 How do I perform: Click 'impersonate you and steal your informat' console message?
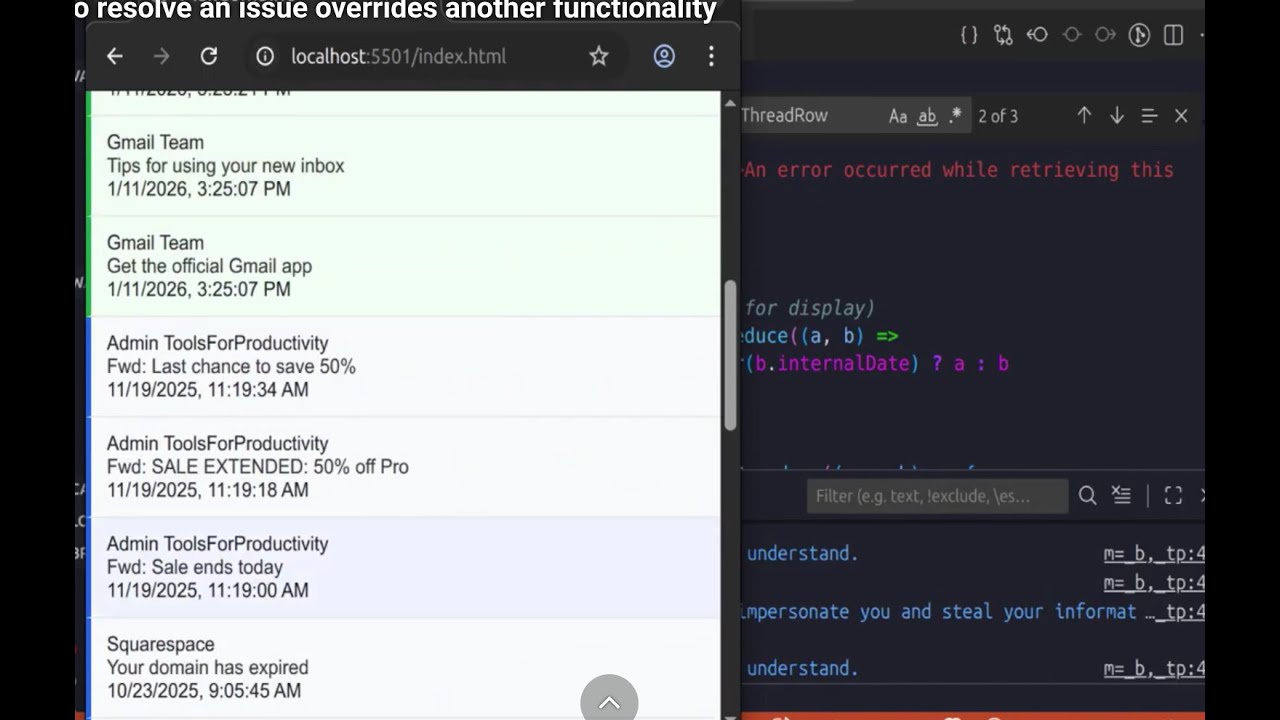939,612
